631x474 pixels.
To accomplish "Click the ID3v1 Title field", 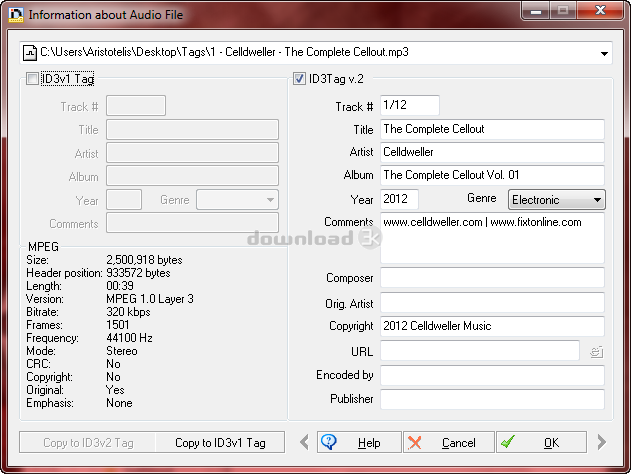I will [x=192, y=130].
